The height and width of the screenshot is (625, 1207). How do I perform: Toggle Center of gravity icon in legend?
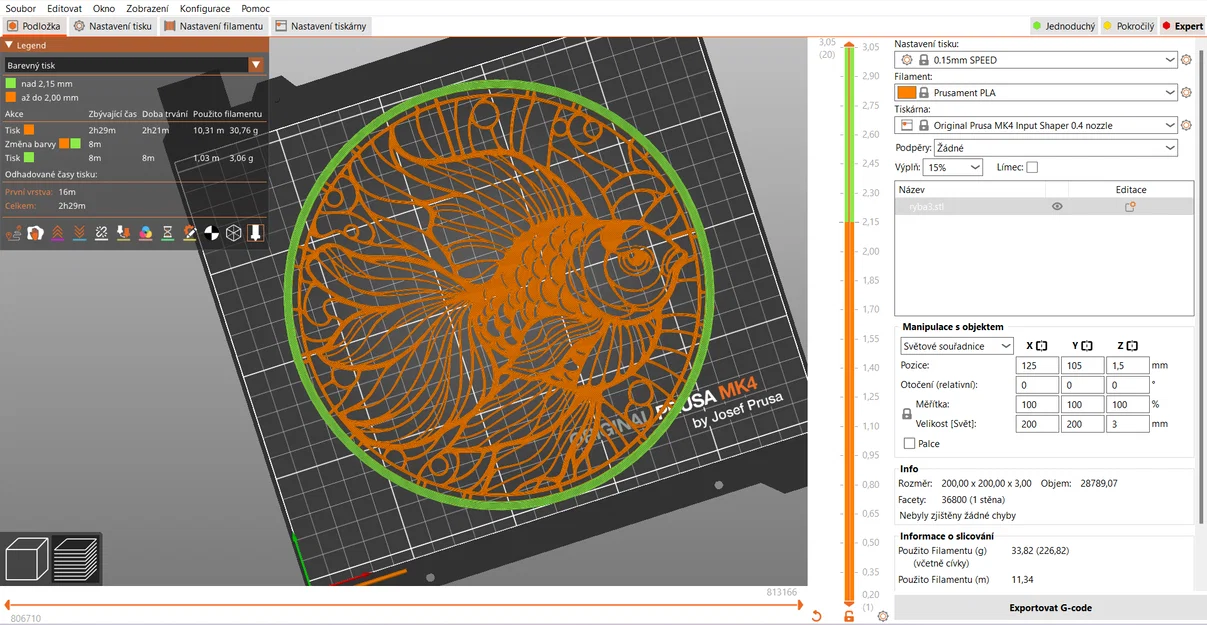[212, 233]
